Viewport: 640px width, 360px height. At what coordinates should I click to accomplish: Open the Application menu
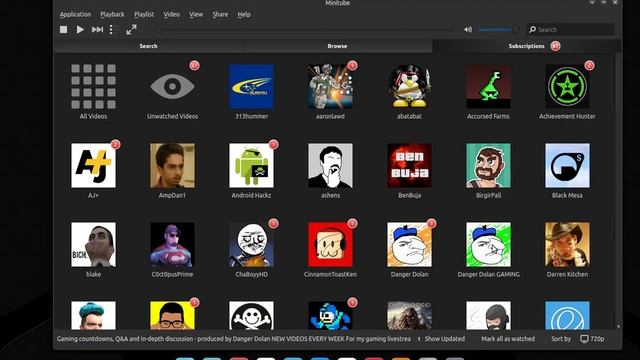pos(75,14)
